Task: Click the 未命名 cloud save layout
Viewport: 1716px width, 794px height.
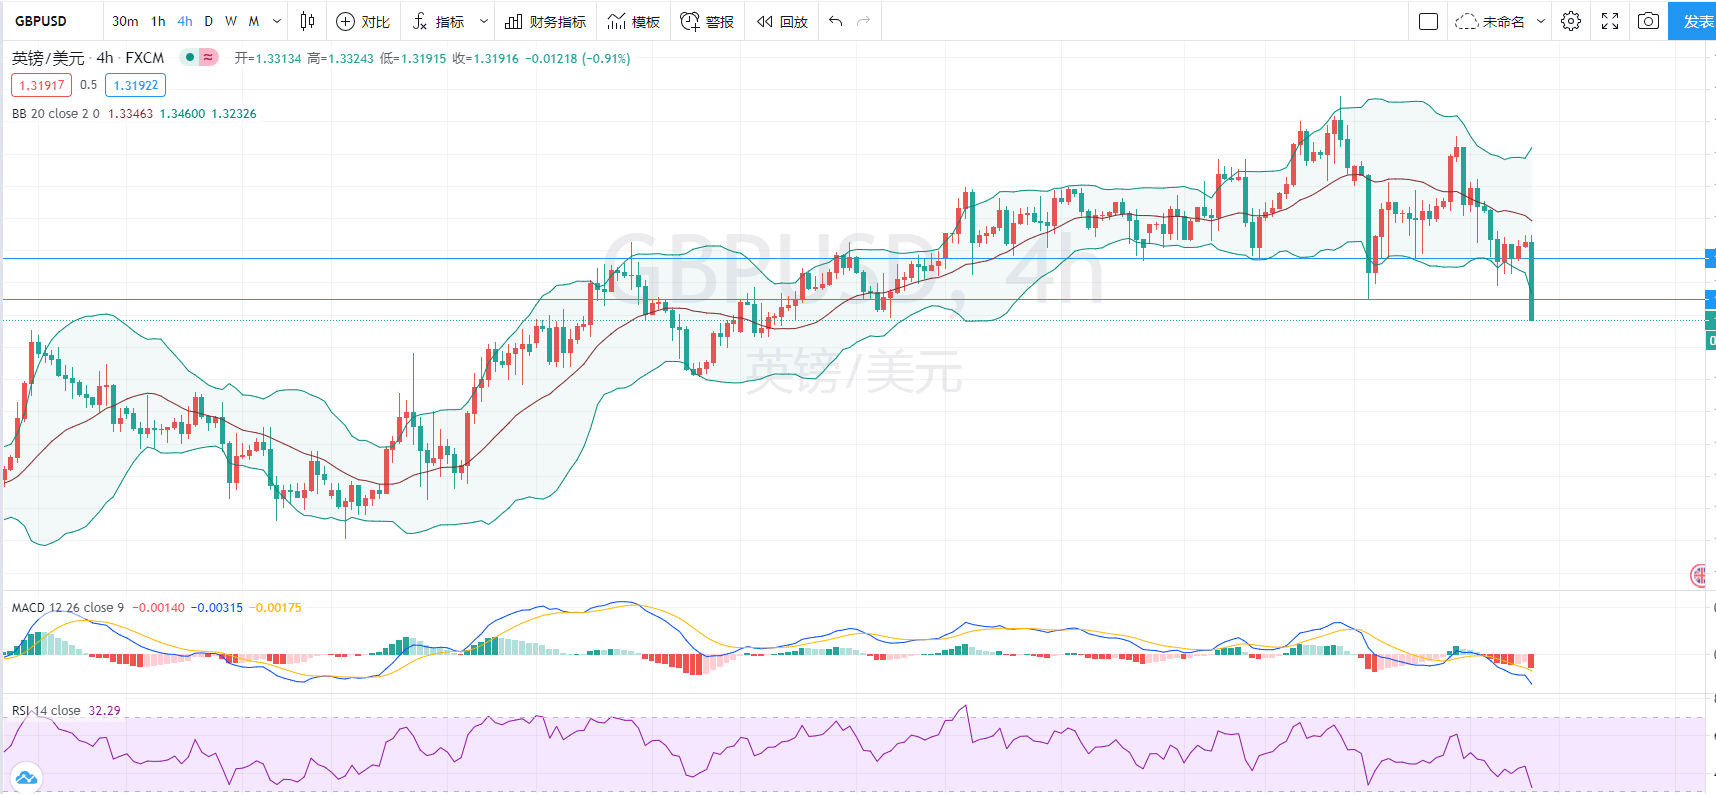Action: tap(1490, 21)
